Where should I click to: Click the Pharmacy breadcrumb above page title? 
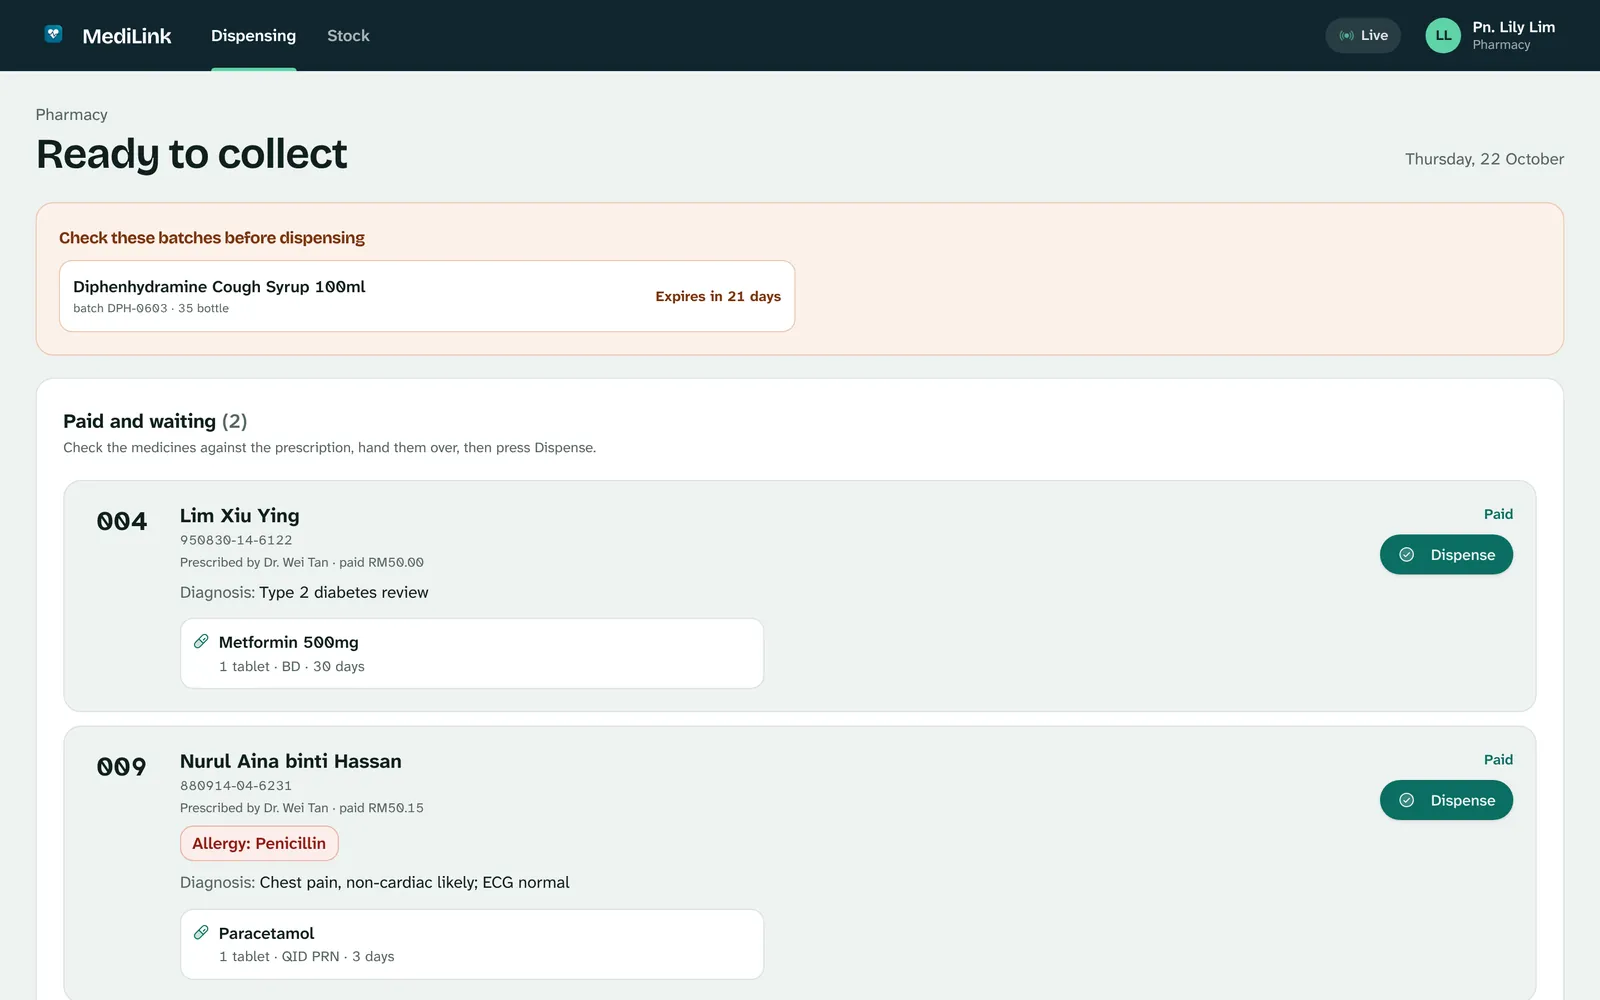point(72,115)
